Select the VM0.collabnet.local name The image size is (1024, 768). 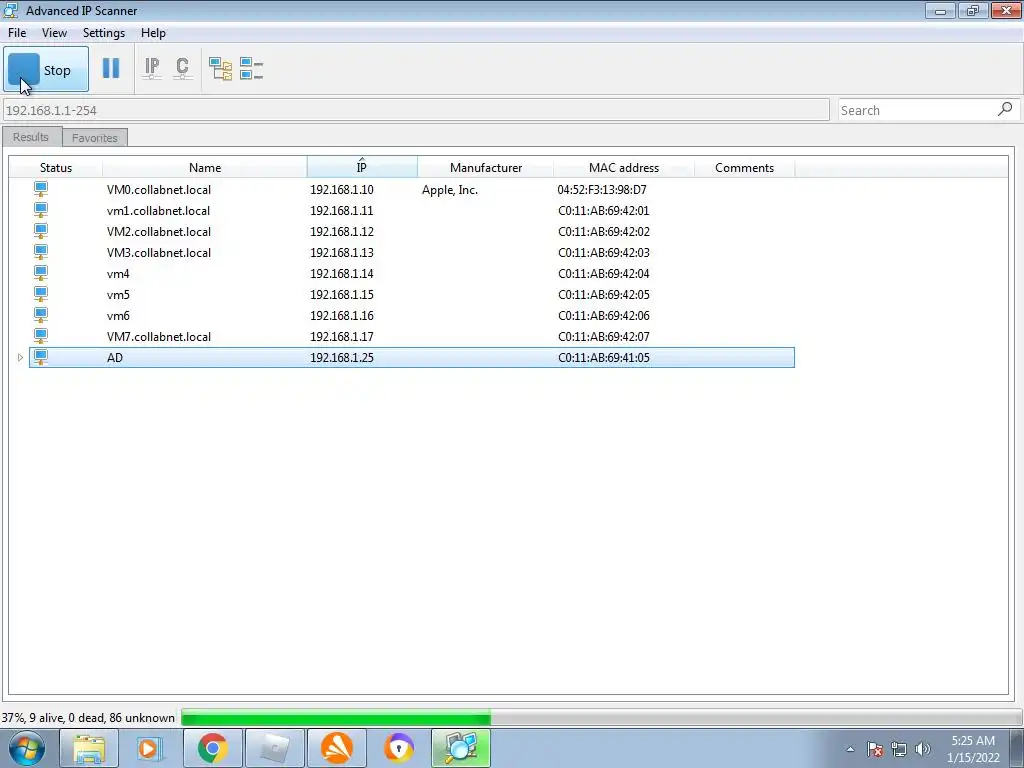[x=159, y=189]
